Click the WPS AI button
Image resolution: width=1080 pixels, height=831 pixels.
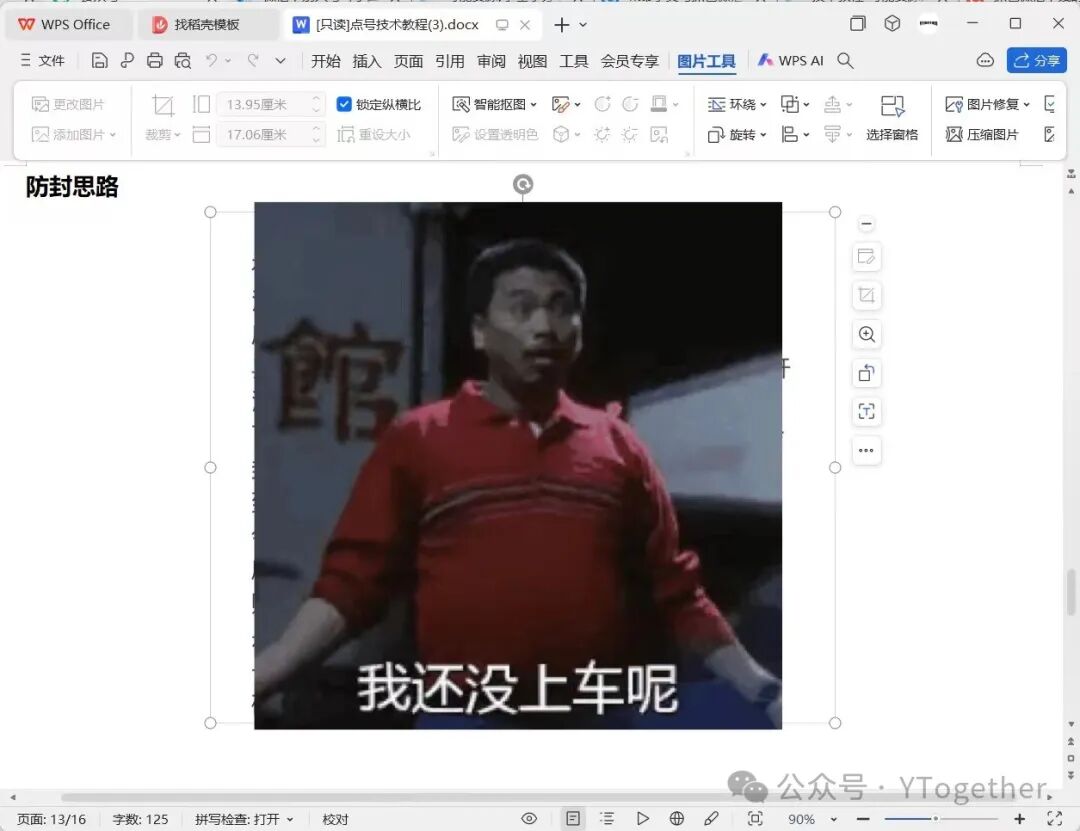pyautogui.click(x=790, y=61)
